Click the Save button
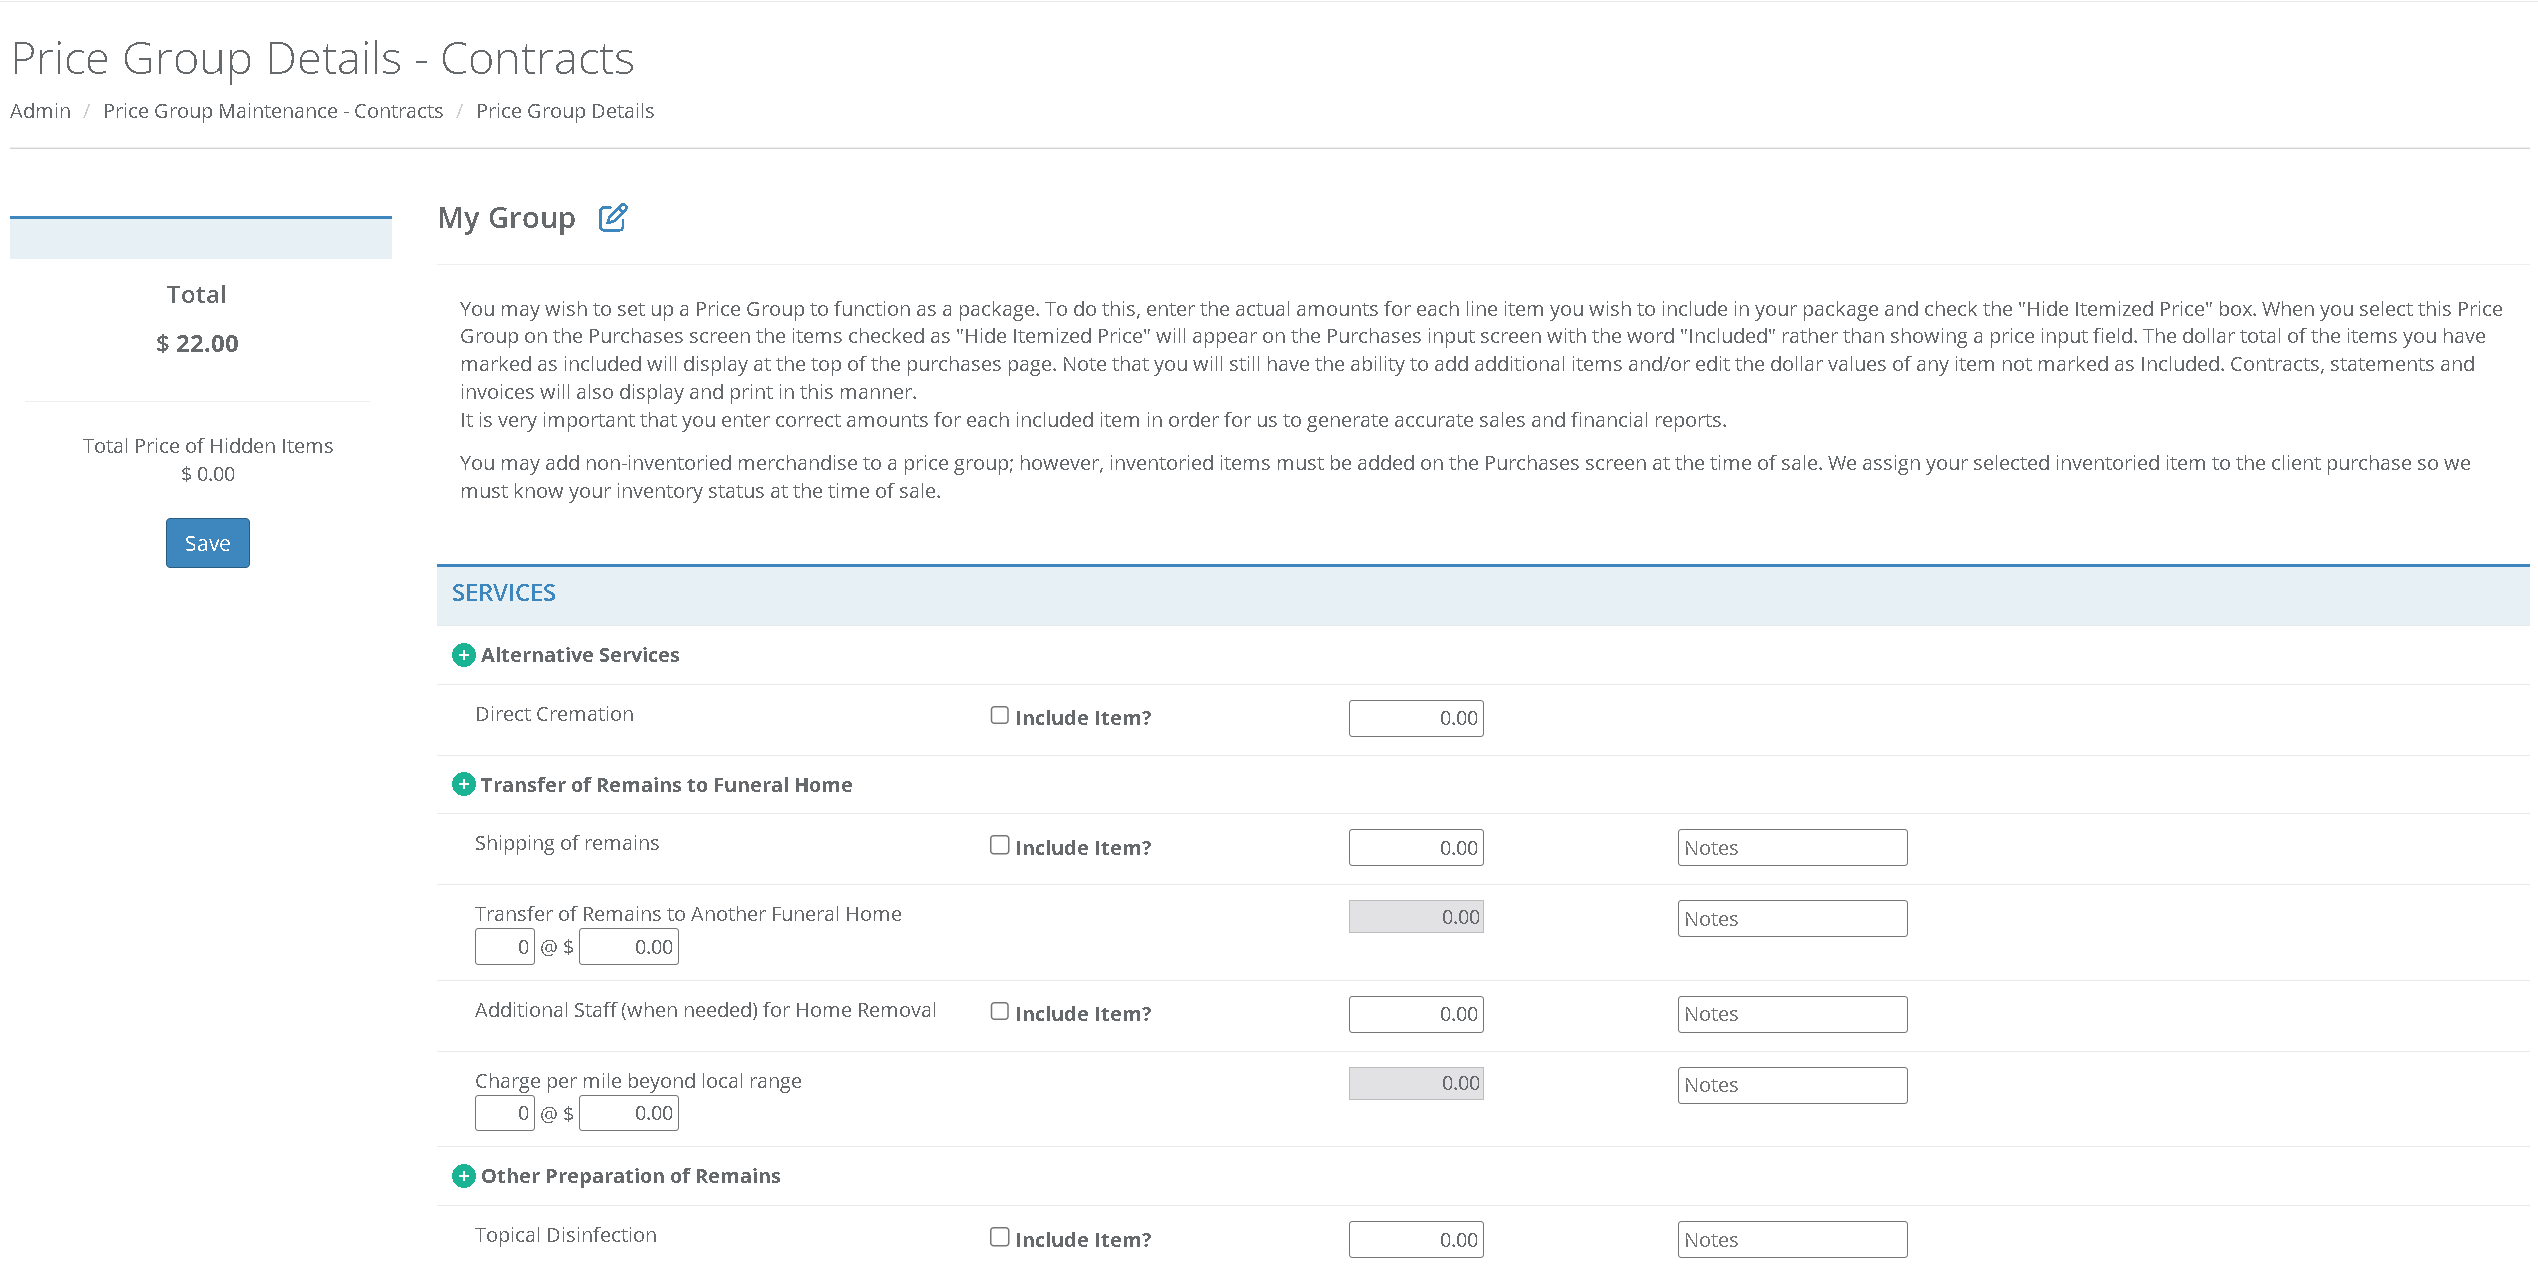Viewport: 2538px width, 1266px height. click(207, 543)
